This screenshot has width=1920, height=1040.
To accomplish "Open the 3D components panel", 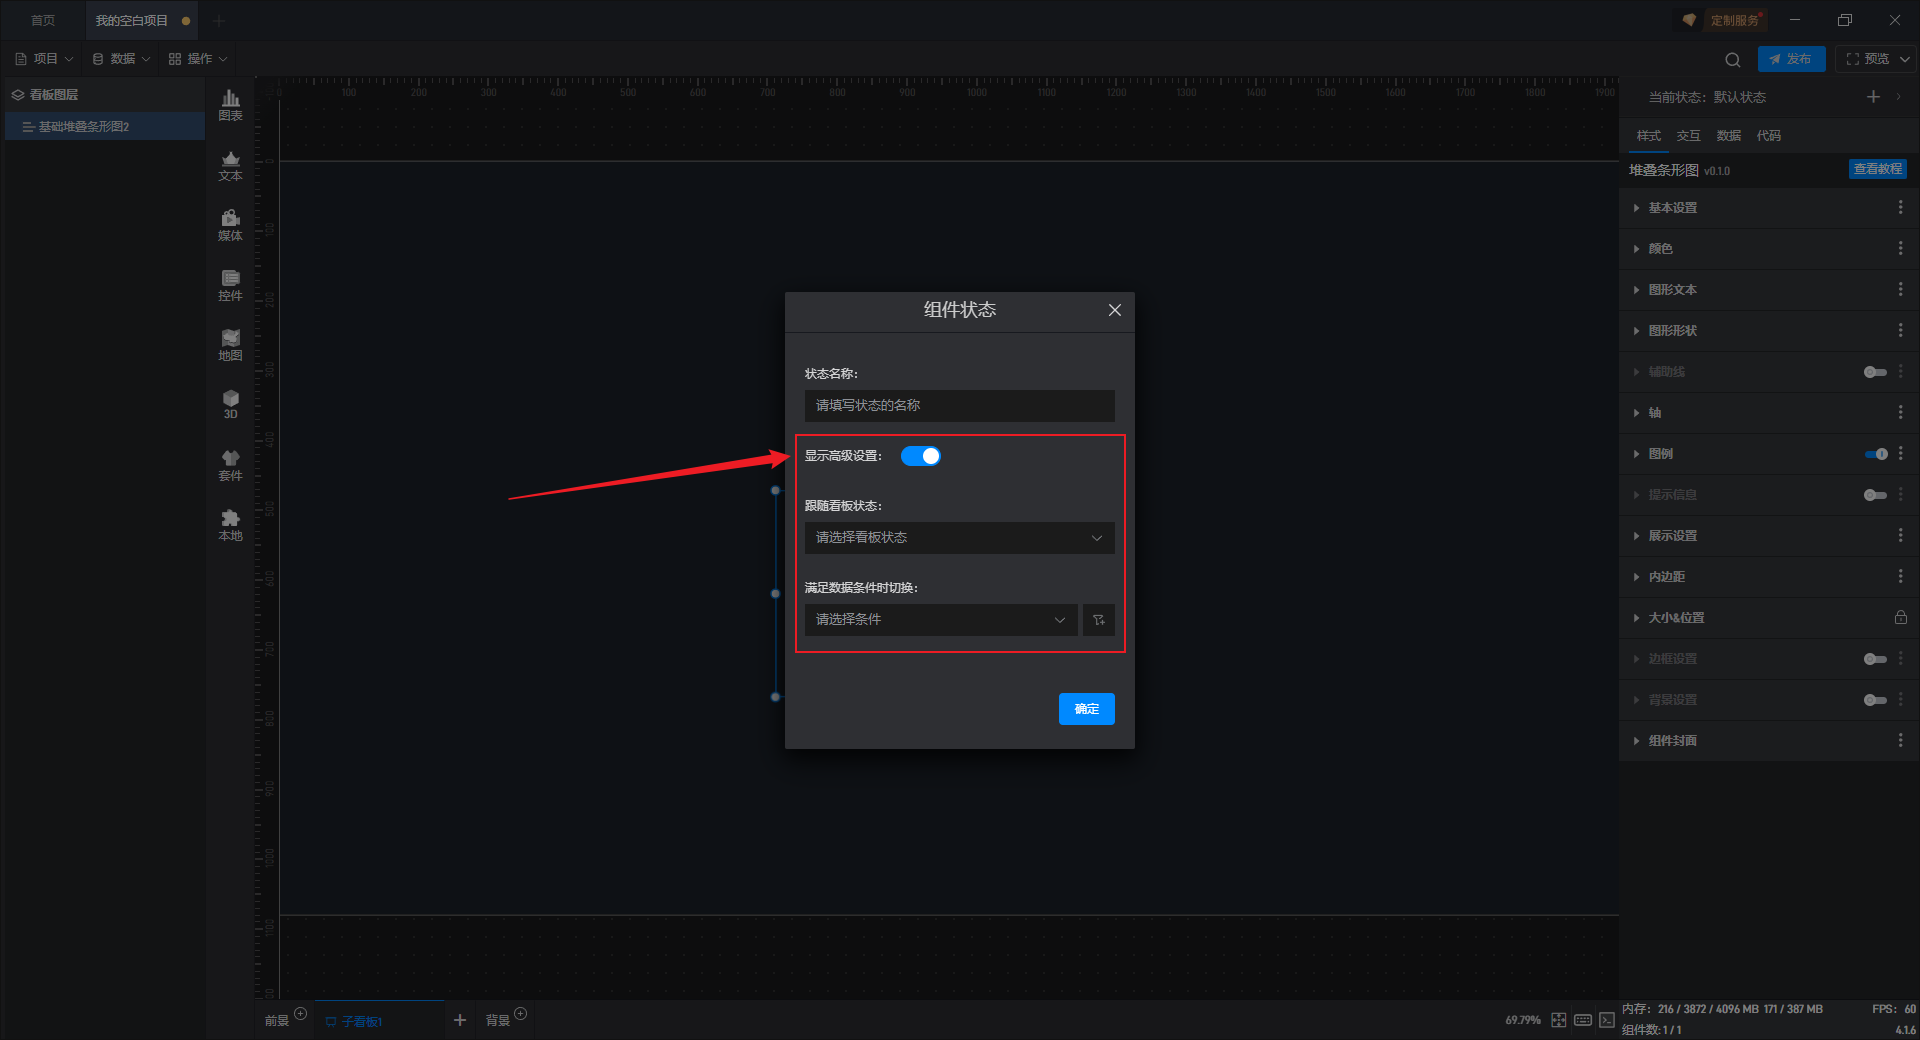I will coord(230,404).
